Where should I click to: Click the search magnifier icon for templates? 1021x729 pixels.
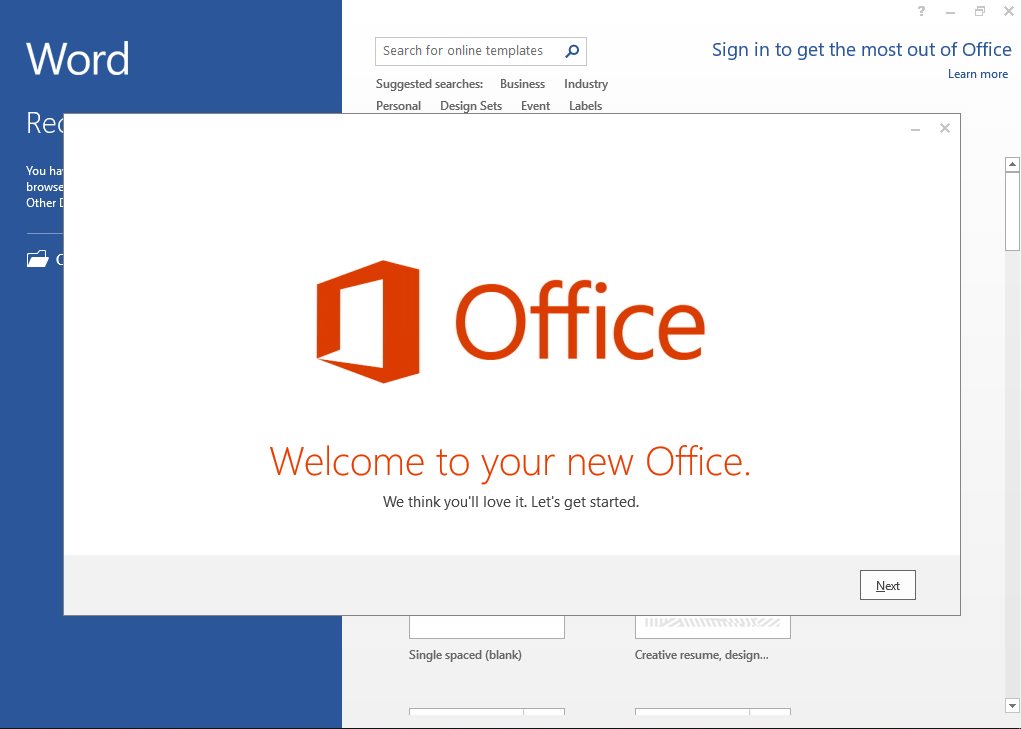(x=572, y=51)
